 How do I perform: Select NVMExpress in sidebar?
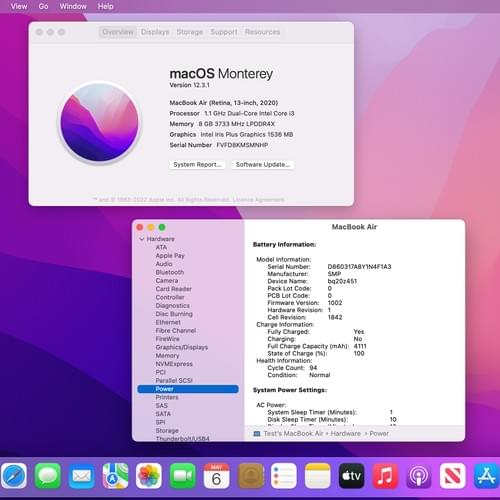174,364
